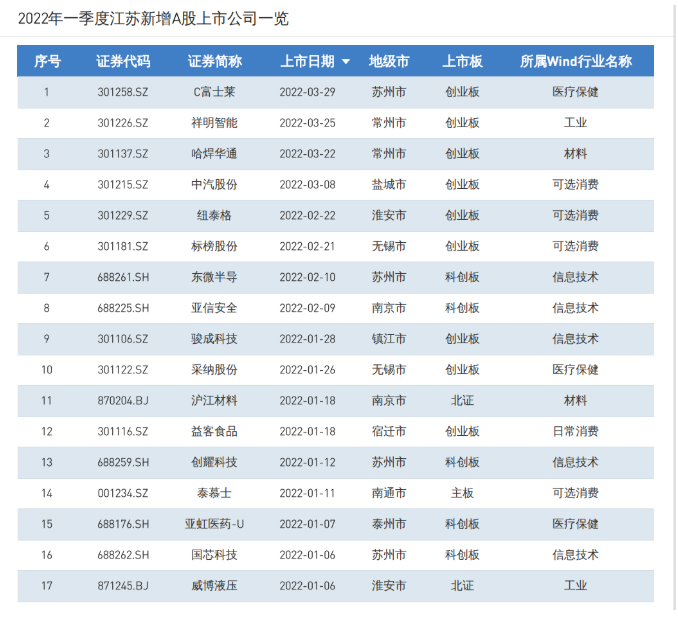Click the 上市日期 column header text
This screenshot has width=678, height=618.
[307, 61]
